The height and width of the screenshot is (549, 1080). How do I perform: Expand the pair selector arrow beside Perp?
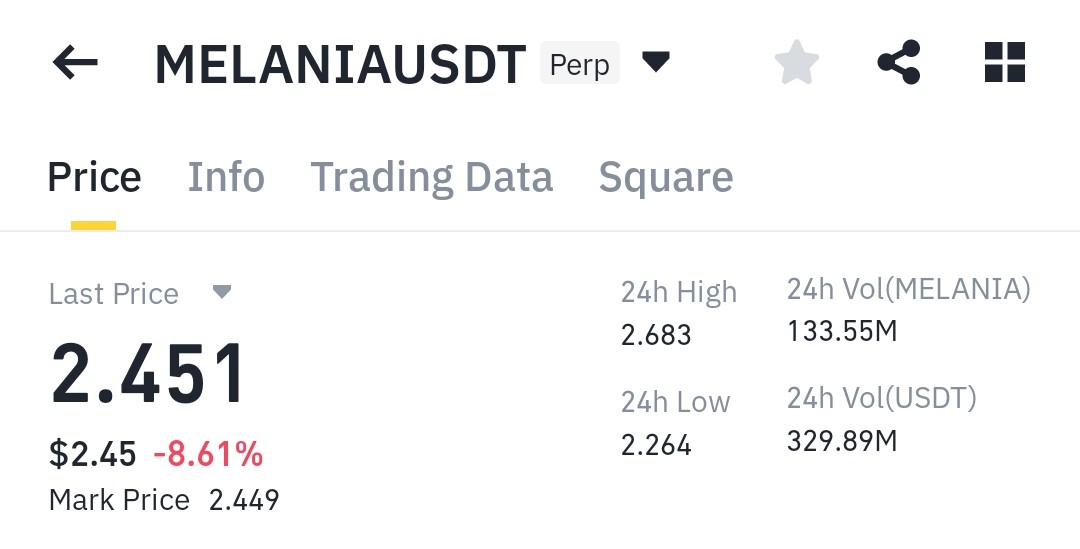[x=656, y=63]
